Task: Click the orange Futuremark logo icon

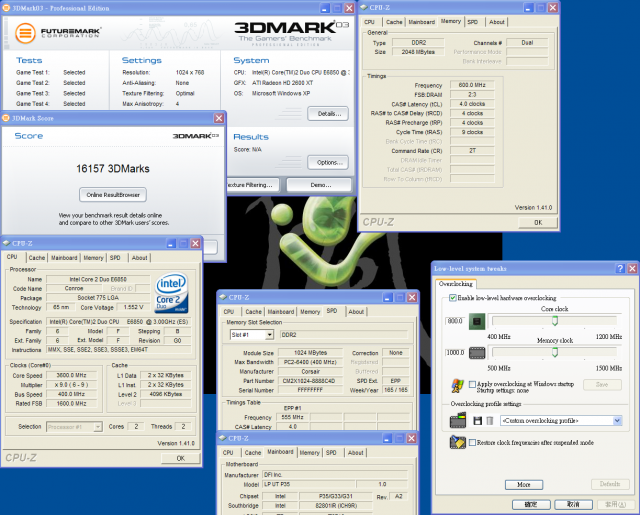Action: coord(25,33)
